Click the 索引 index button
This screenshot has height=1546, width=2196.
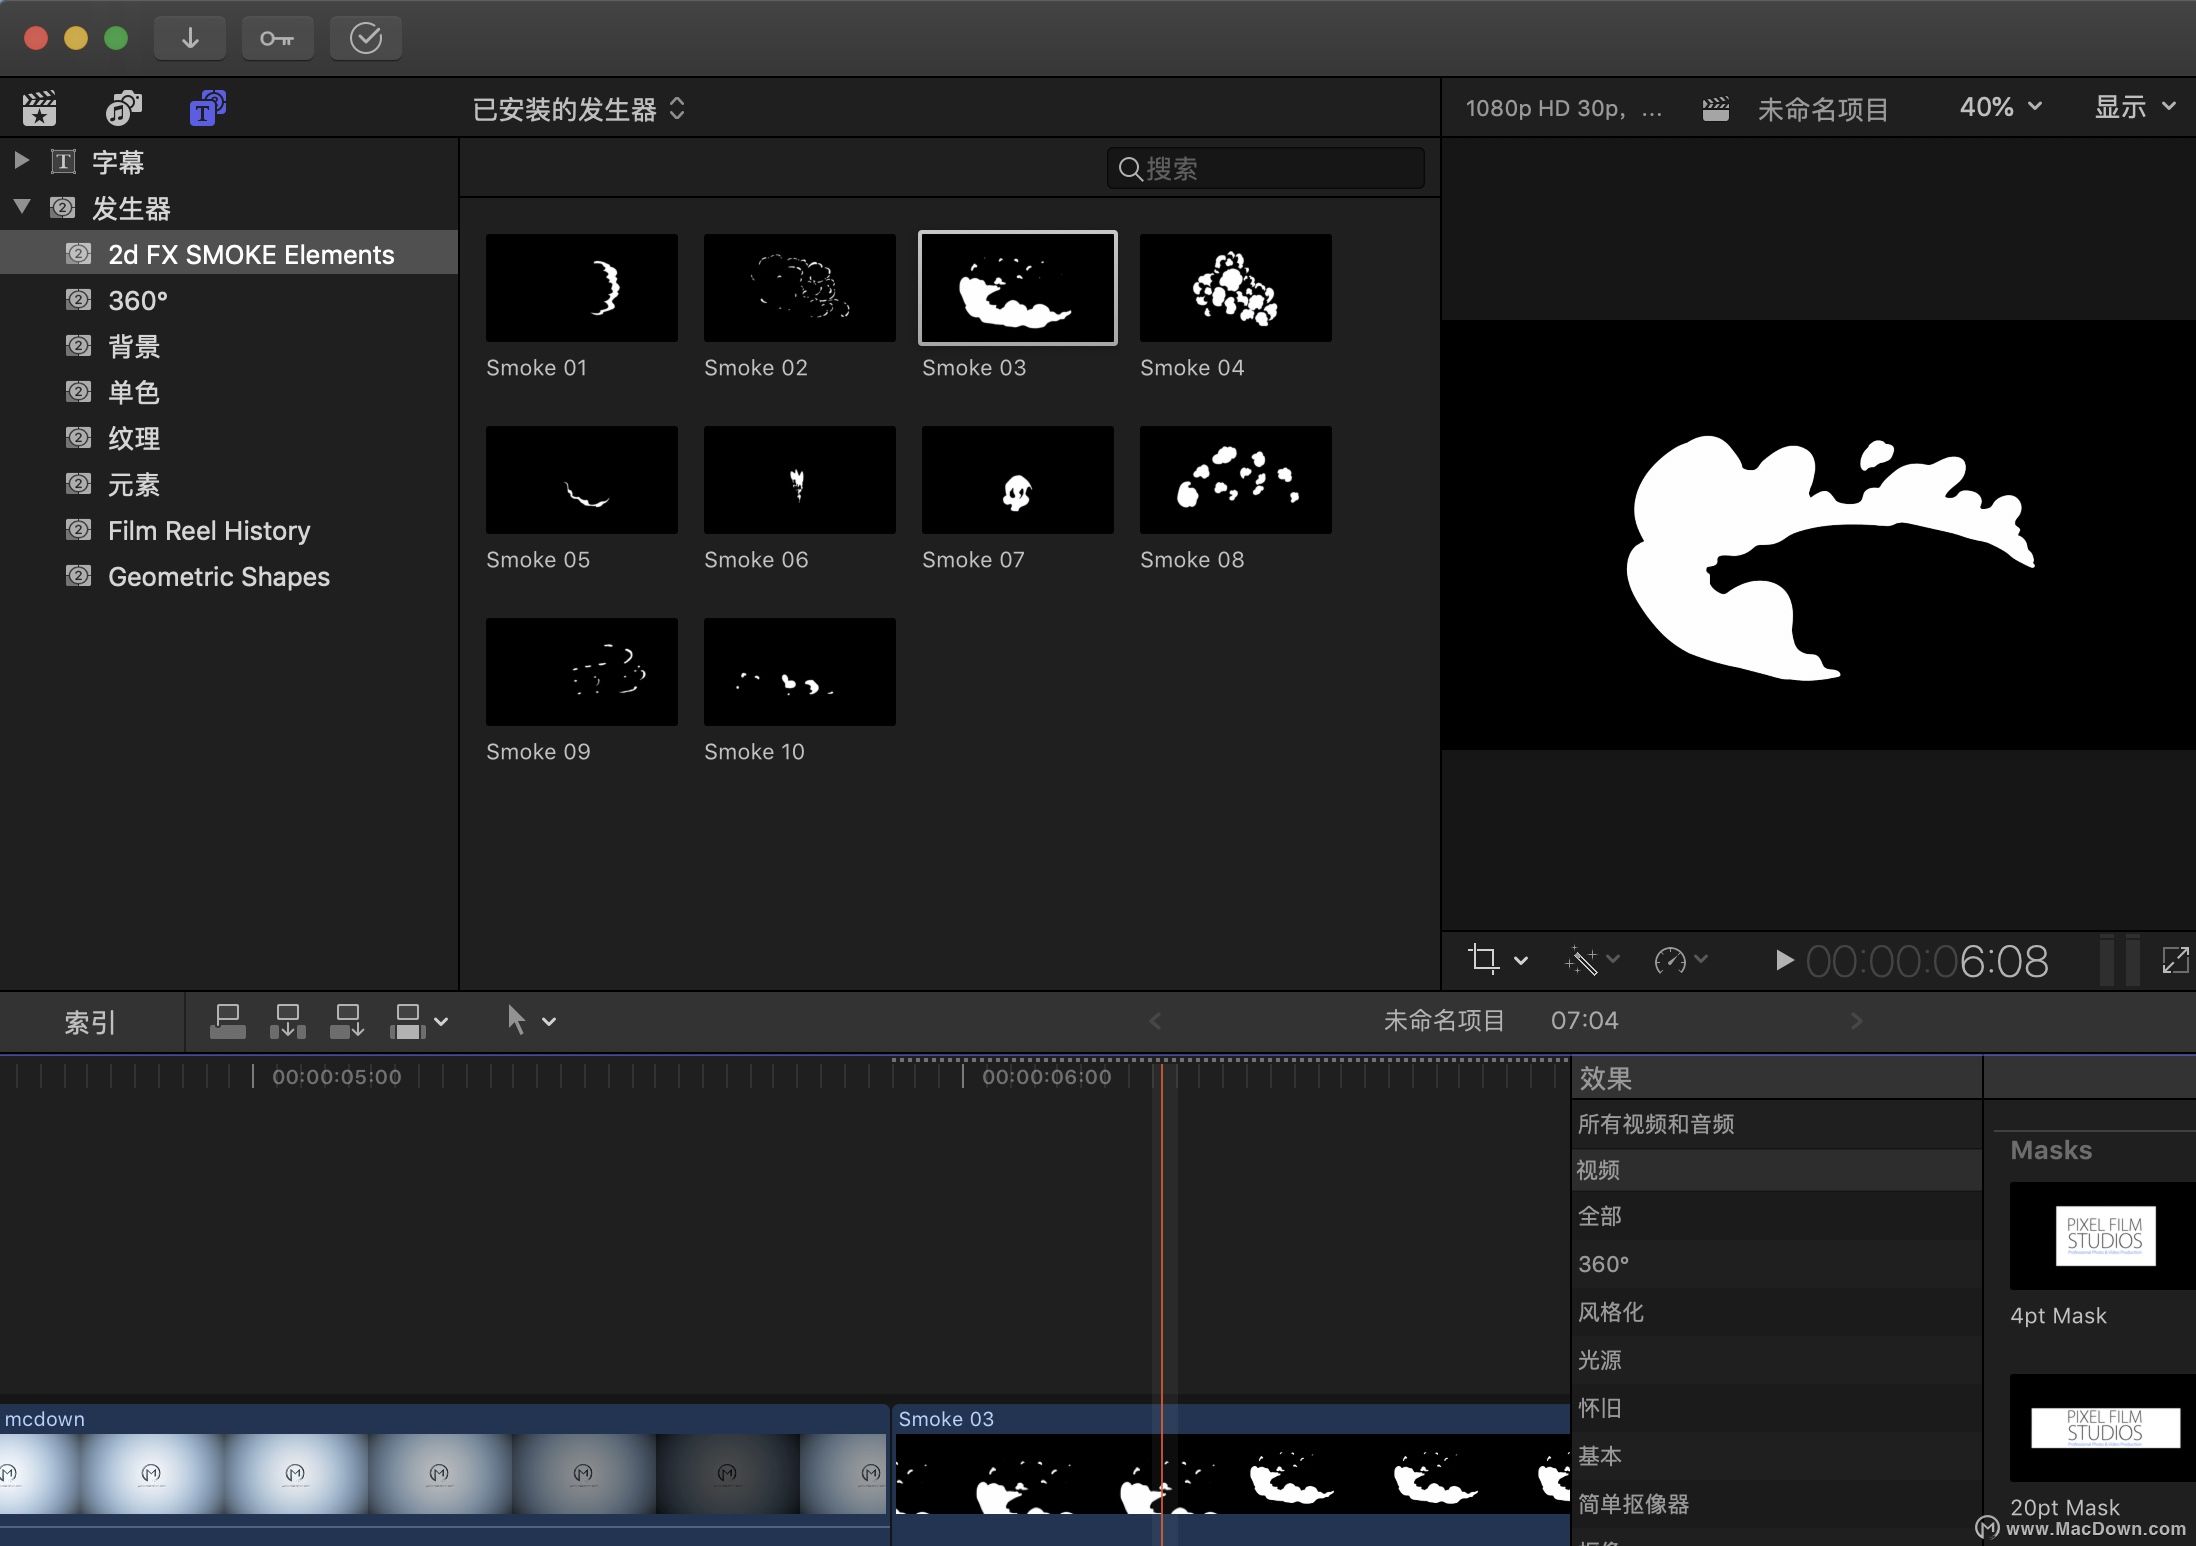click(90, 1022)
